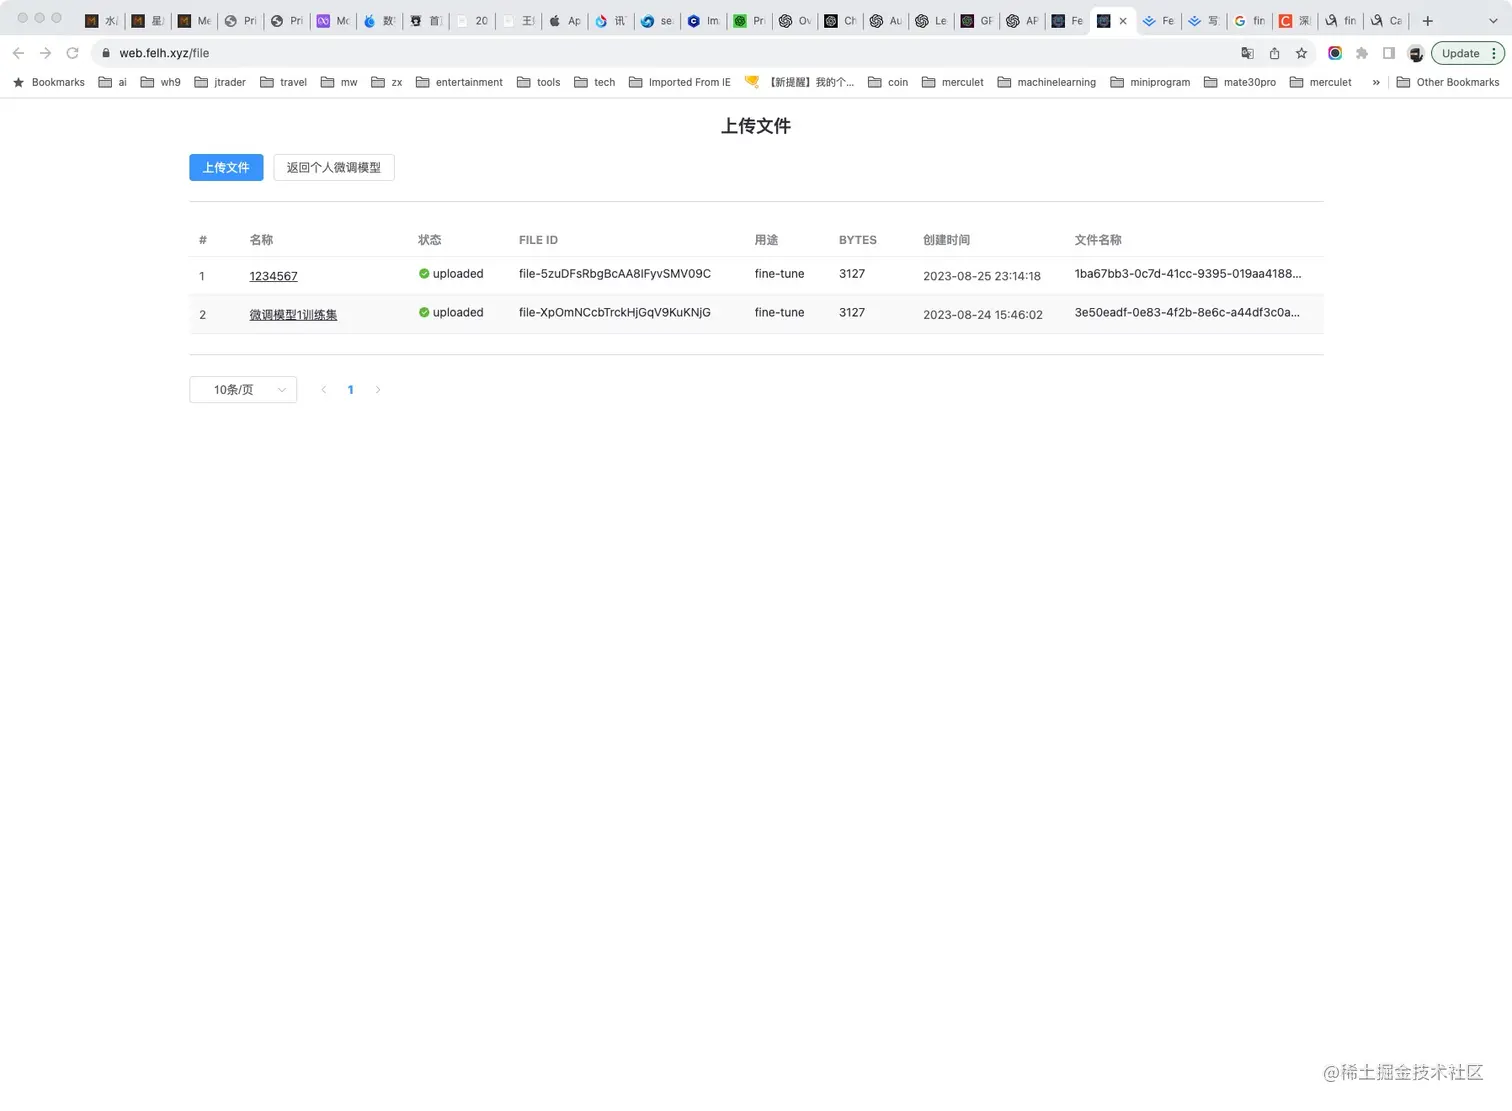Screen dimensions: 1512x1111
Task: Click the file name starting 1ba67bb3-0c7d
Action: (x=1188, y=274)
